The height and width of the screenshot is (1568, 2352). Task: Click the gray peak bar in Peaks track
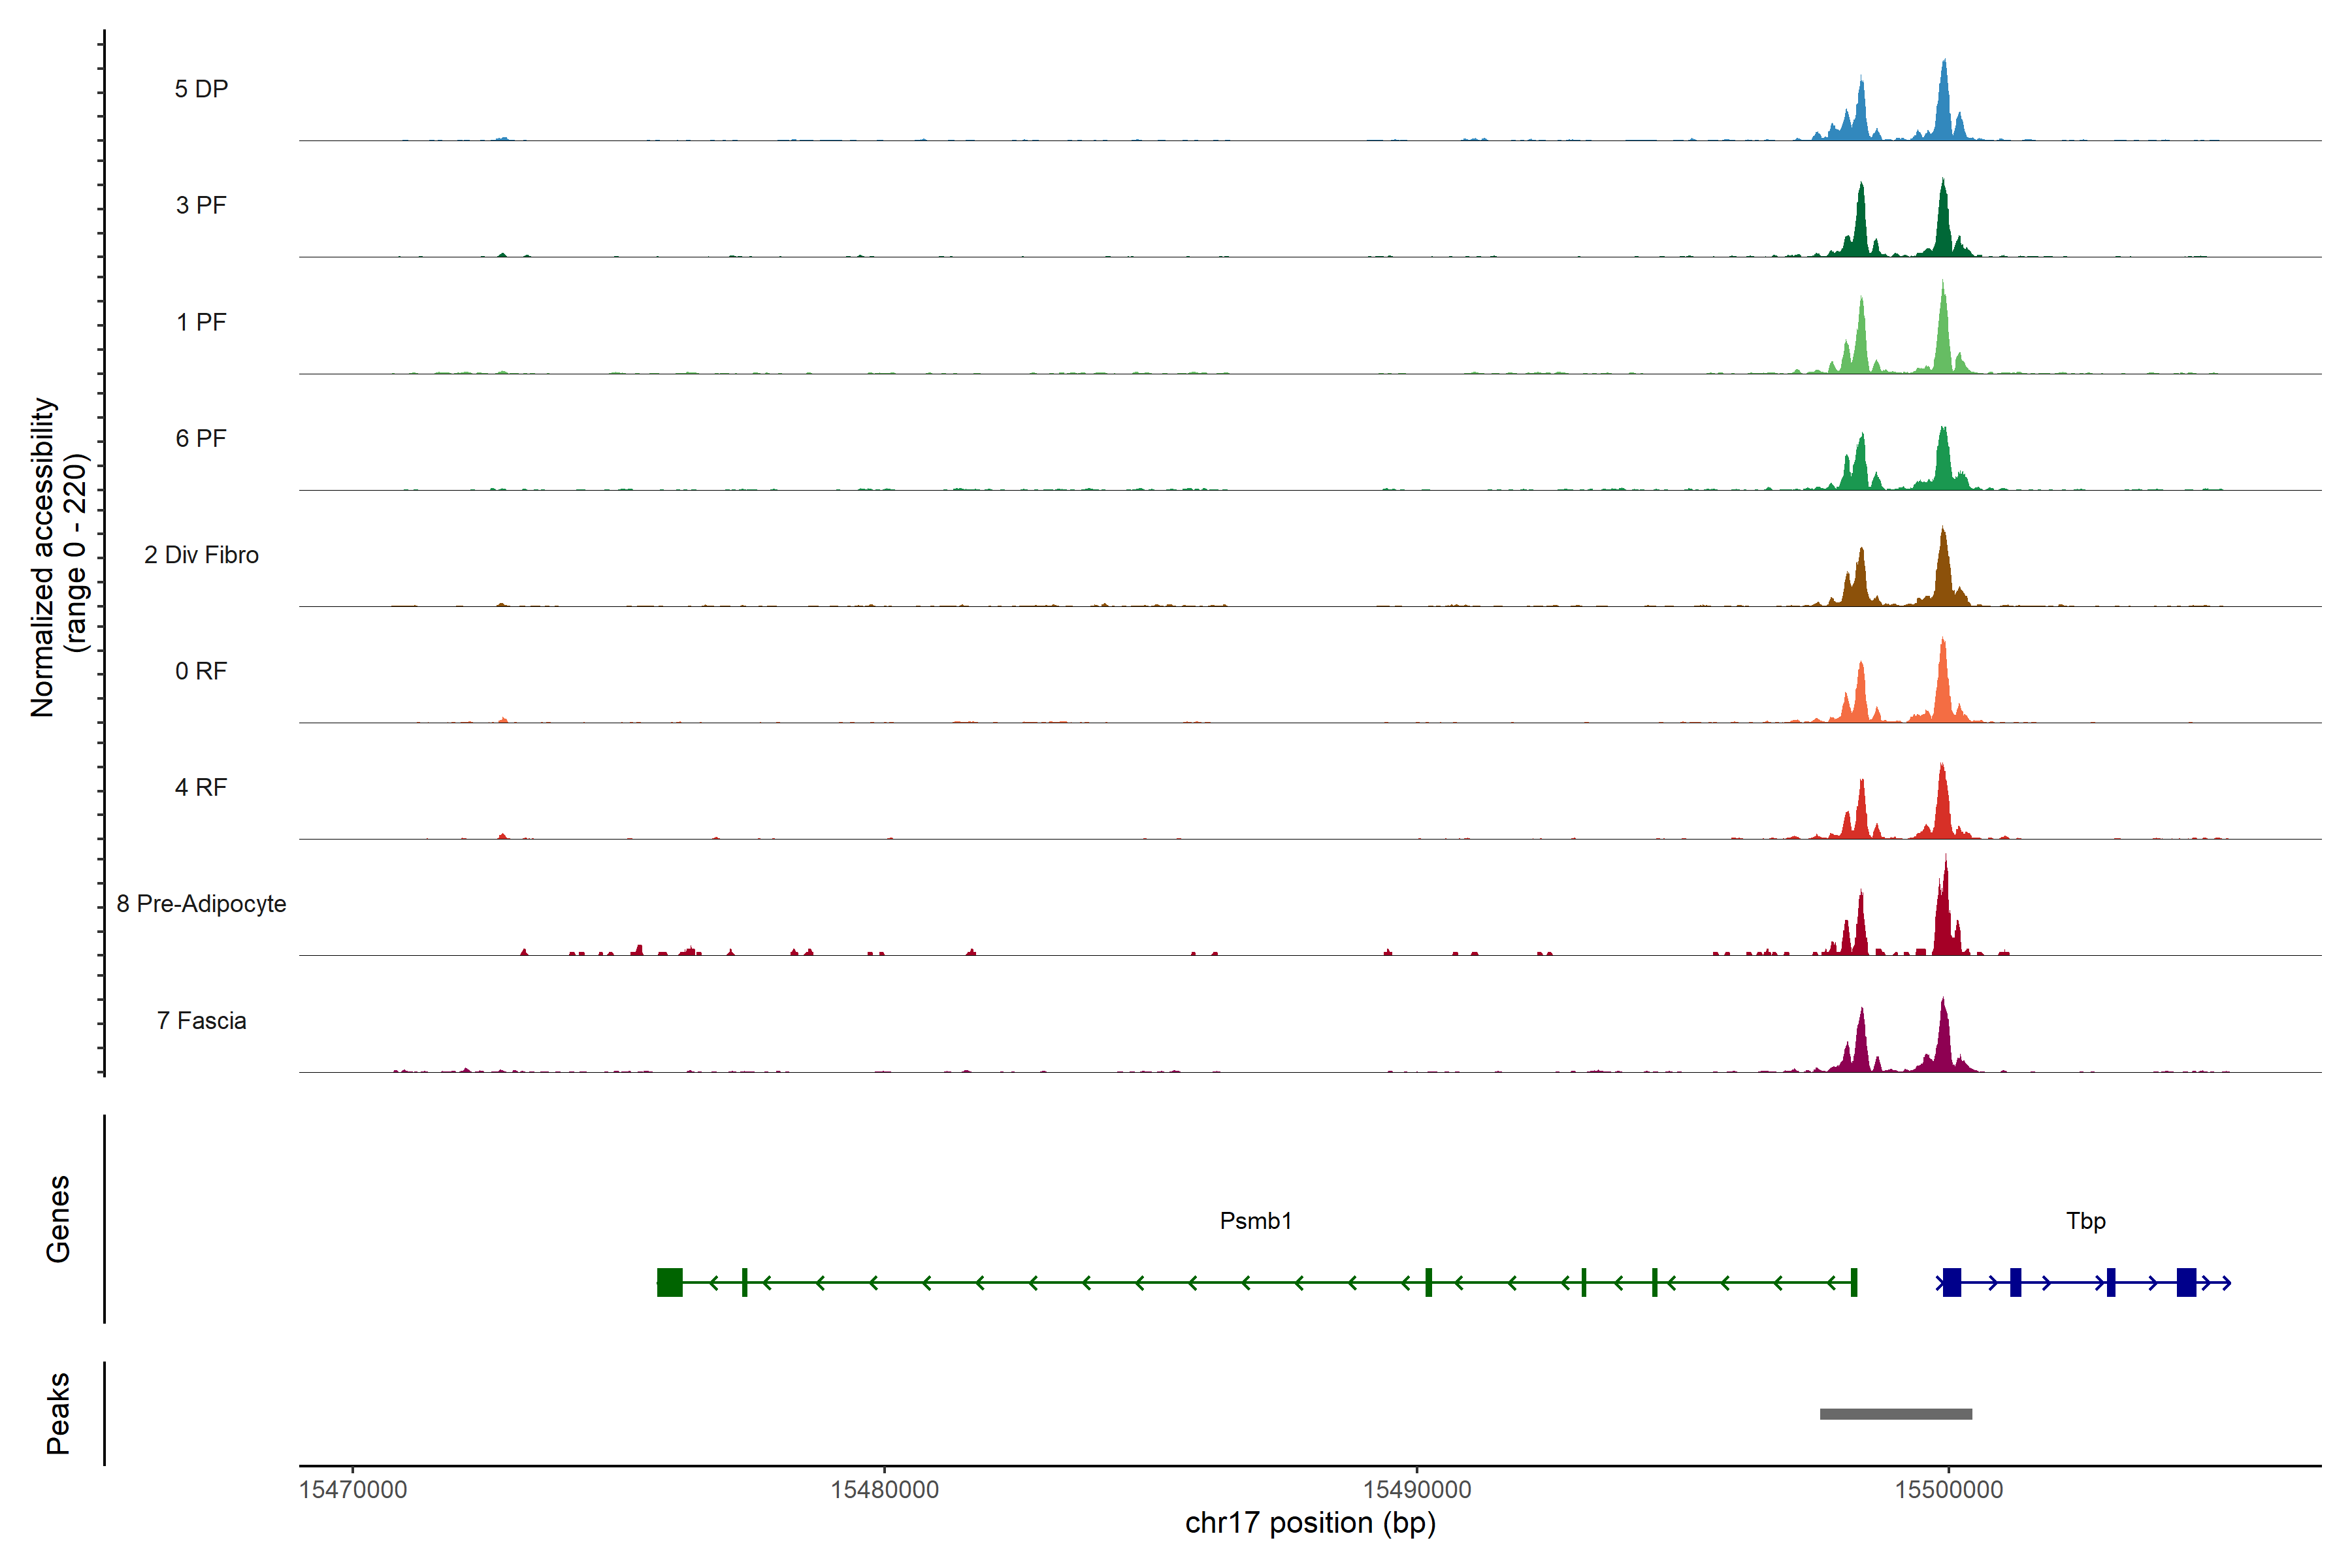point(1895,1414)
